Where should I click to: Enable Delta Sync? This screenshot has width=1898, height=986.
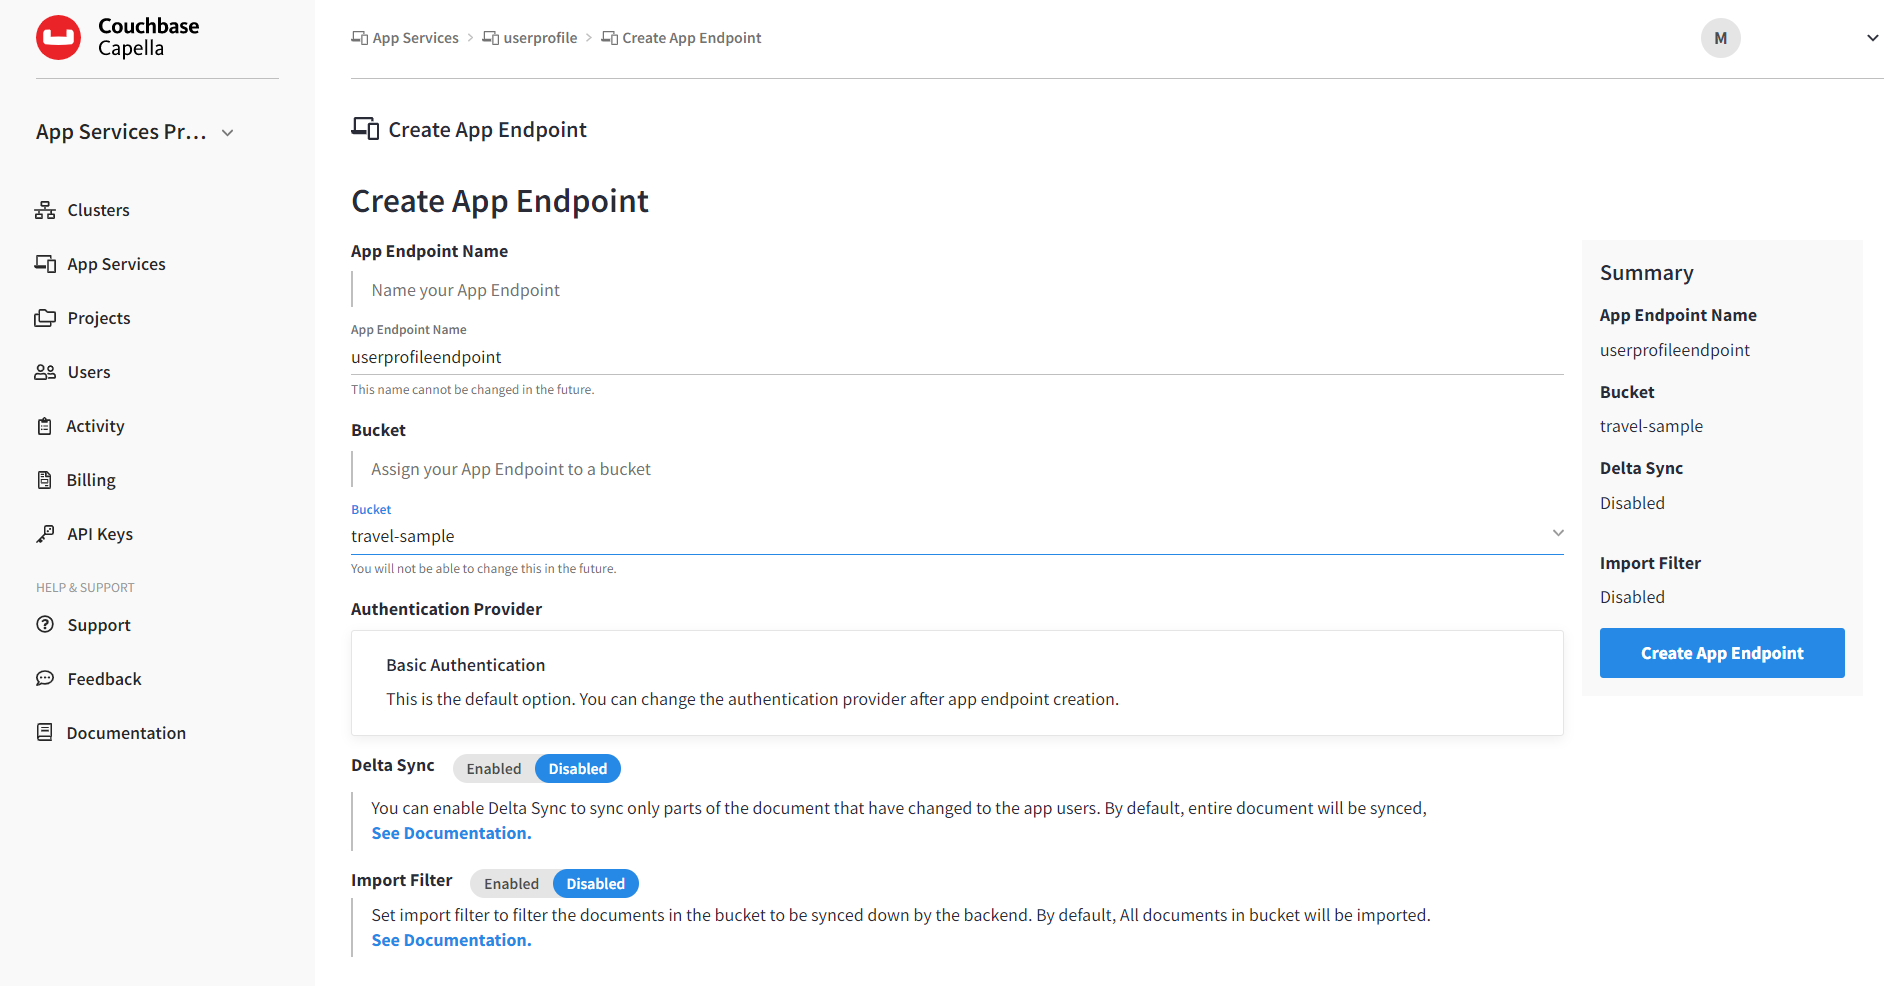494,769
